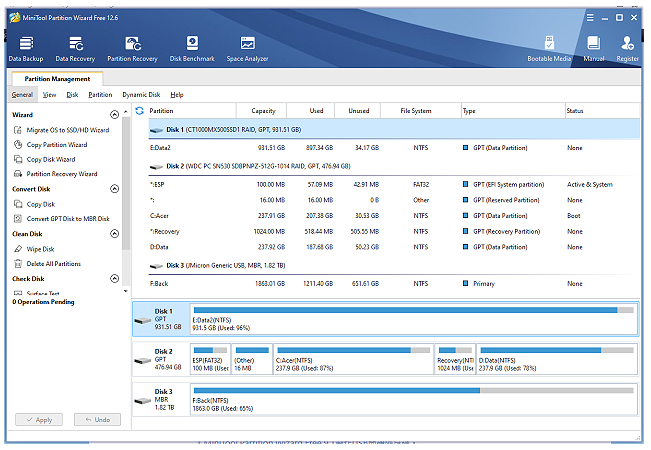The image size is (651, 450).
Task: Select the F:Back partition row
Action: pos(394,284)
